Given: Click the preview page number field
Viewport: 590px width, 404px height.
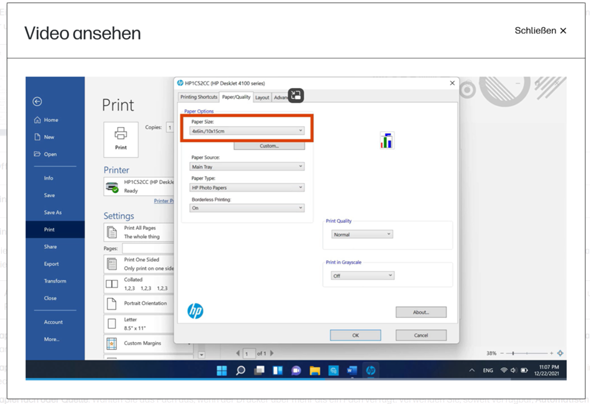Looking at the screenshot, I should click(x=248, y=354).
